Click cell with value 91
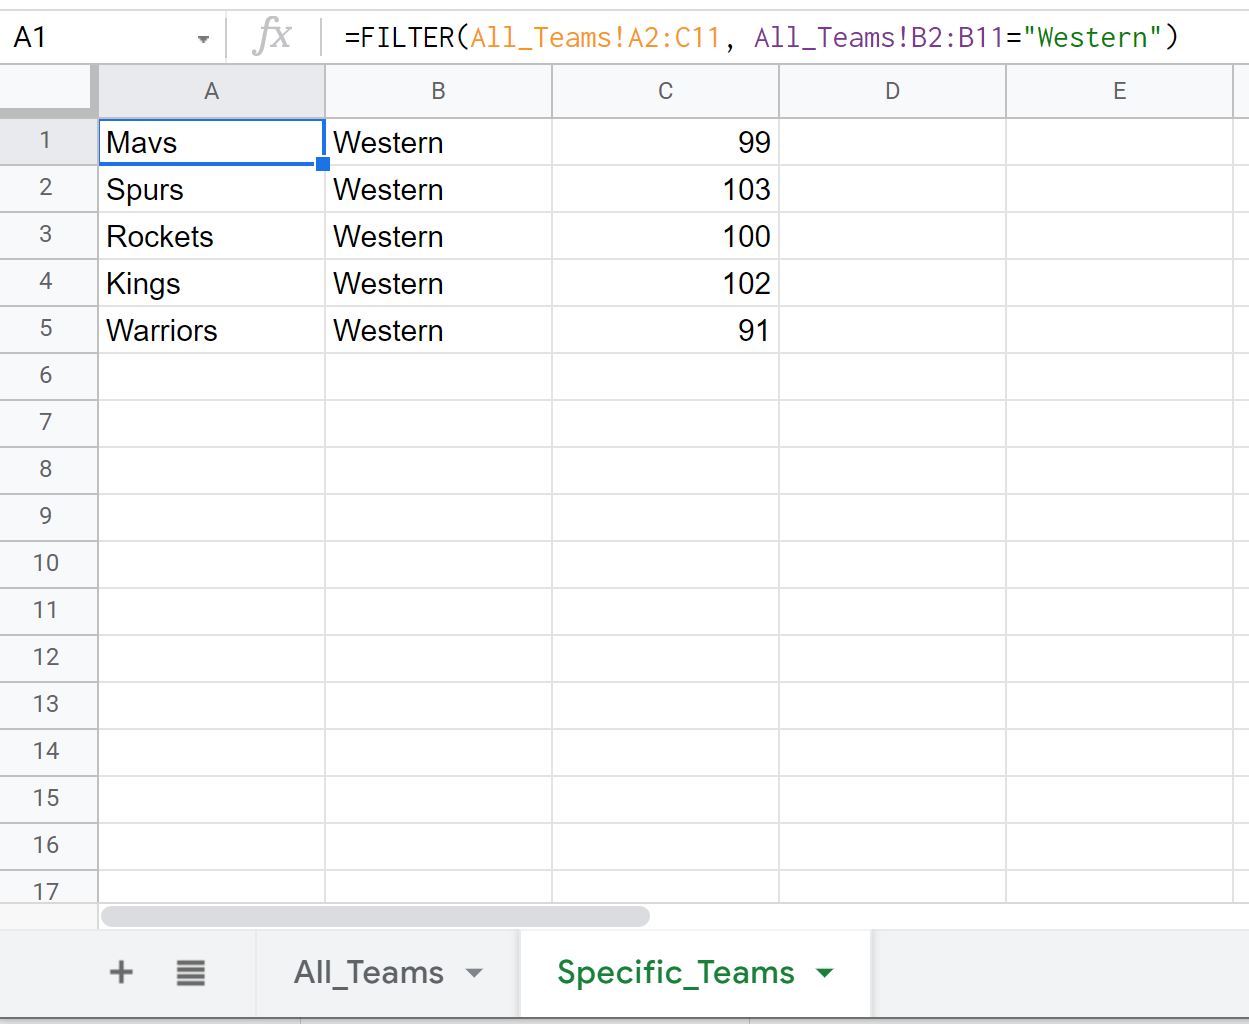This screenshot has height=1024, width=1249. click(665, 330)
